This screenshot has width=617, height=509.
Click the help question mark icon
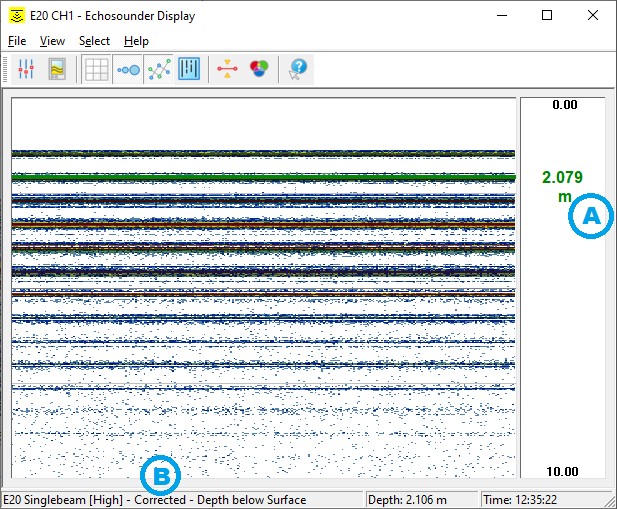(297, 70)
